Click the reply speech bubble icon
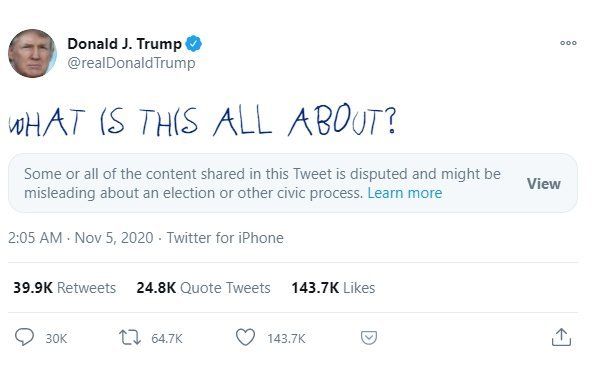This screenshot has width=598, height=366. coord(24,337)
